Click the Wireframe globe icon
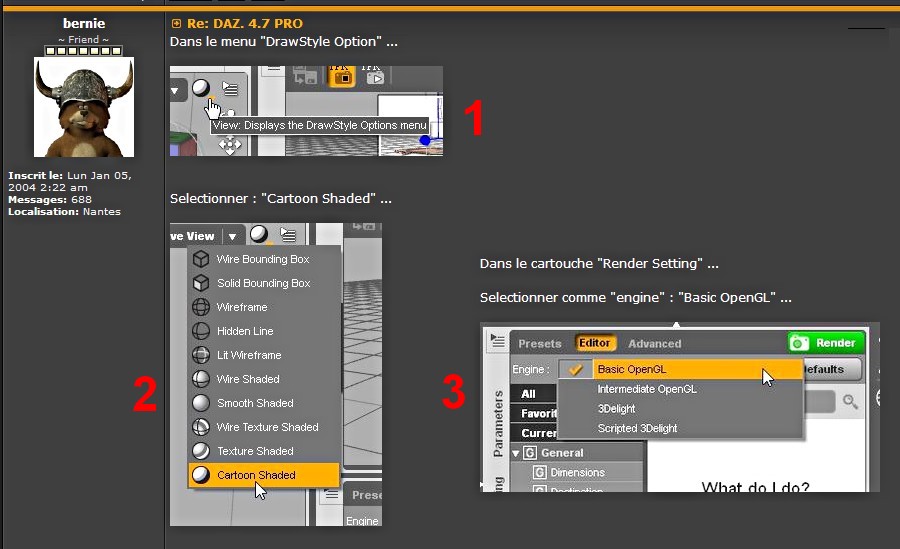Screen dimensions: 900x549 coord(201,307)
